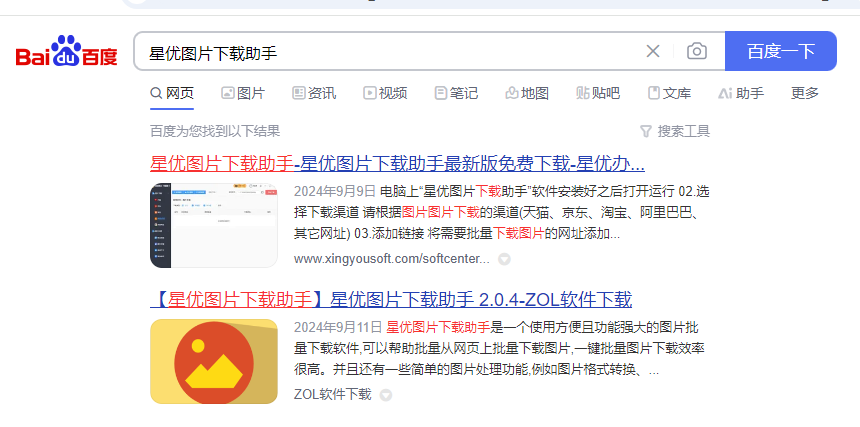Open the 笔记 tab

pyautogui.click(x=456, y=93)
